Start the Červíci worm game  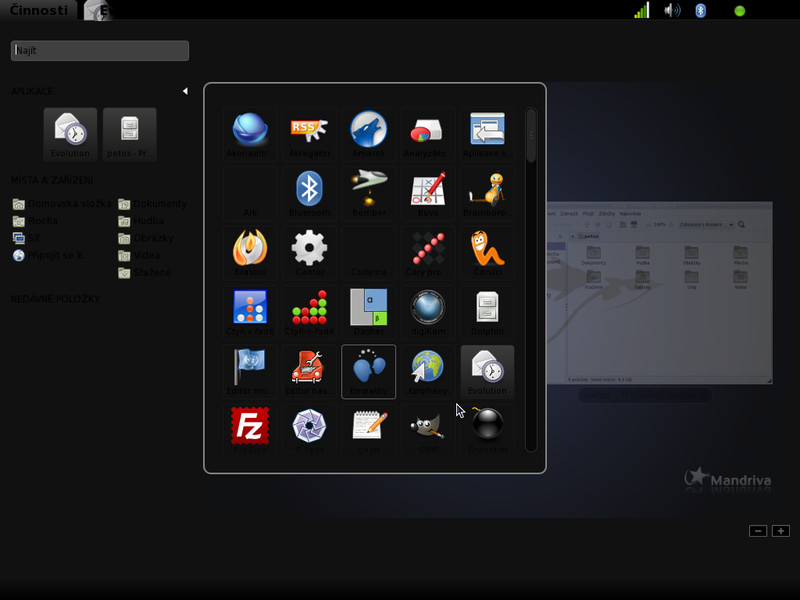[487, 253]
